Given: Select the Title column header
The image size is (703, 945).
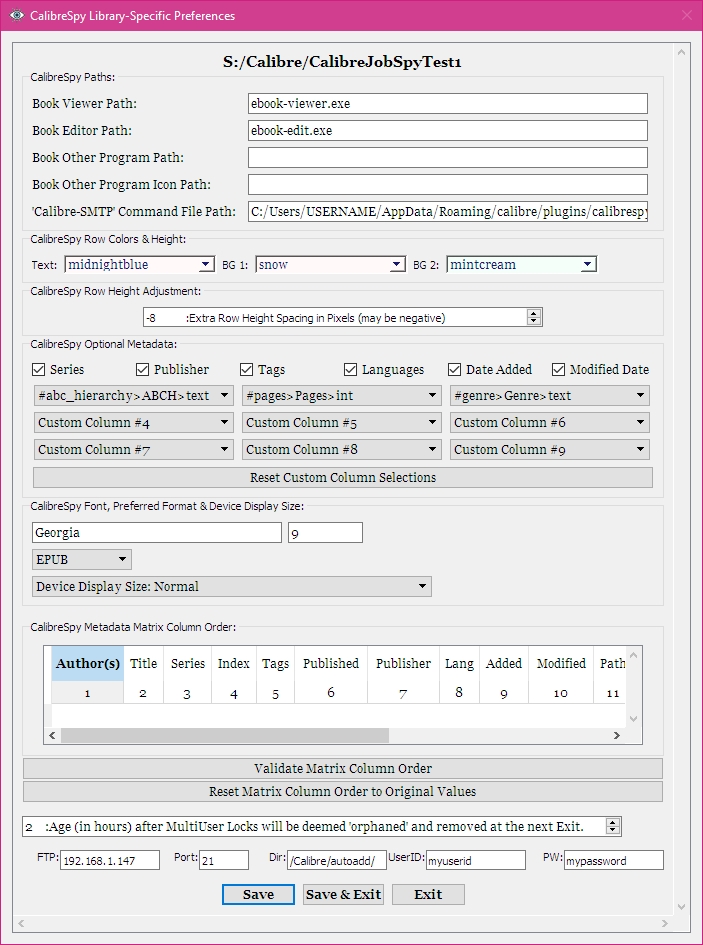Looking at the screenshot, I should 143,664.
